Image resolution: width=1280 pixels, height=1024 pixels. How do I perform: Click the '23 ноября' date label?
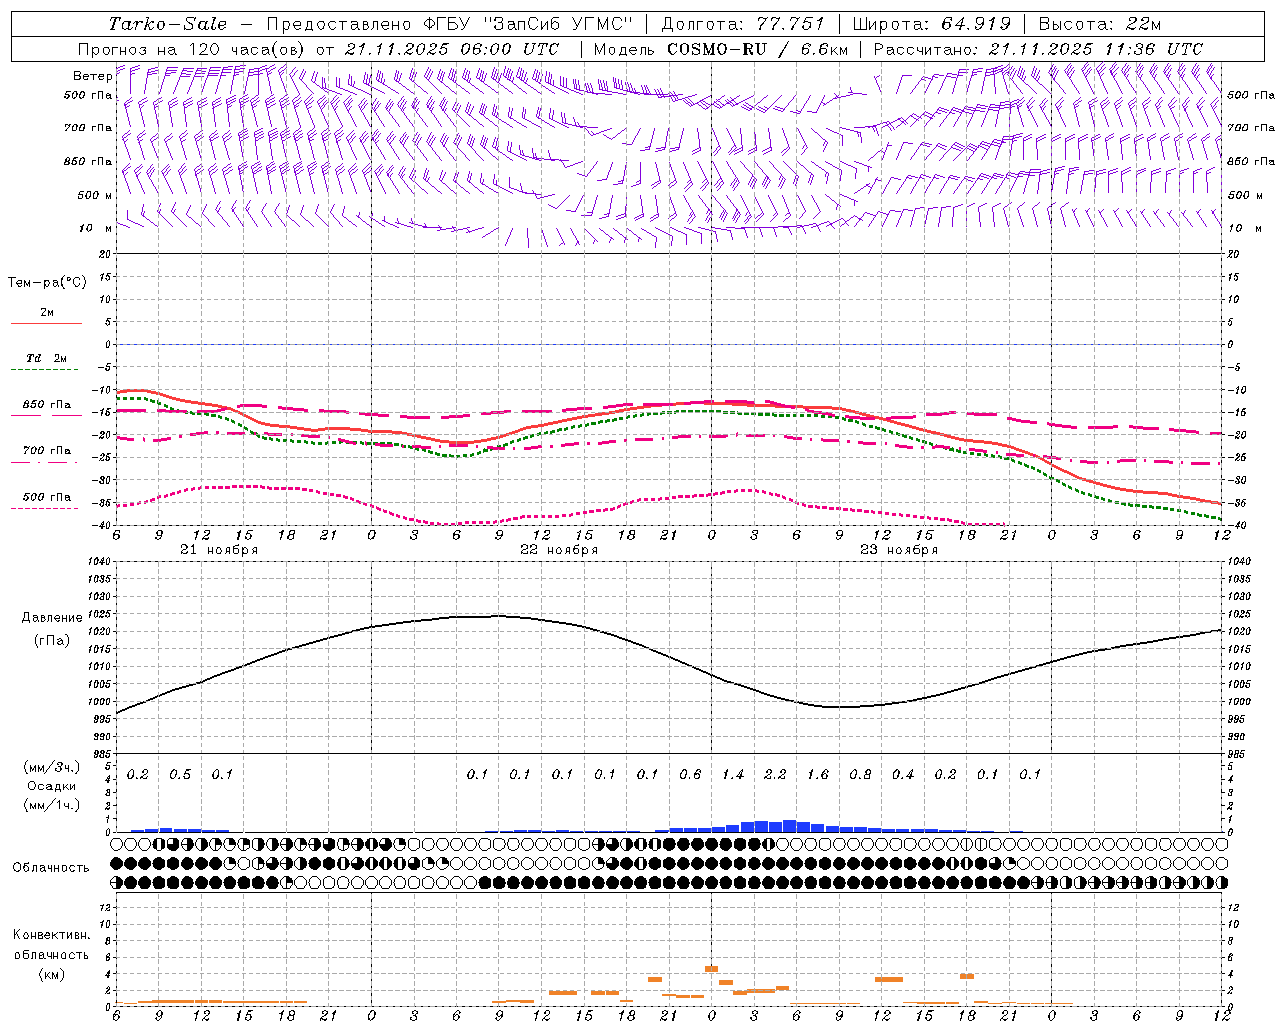[x=899, y=550]
